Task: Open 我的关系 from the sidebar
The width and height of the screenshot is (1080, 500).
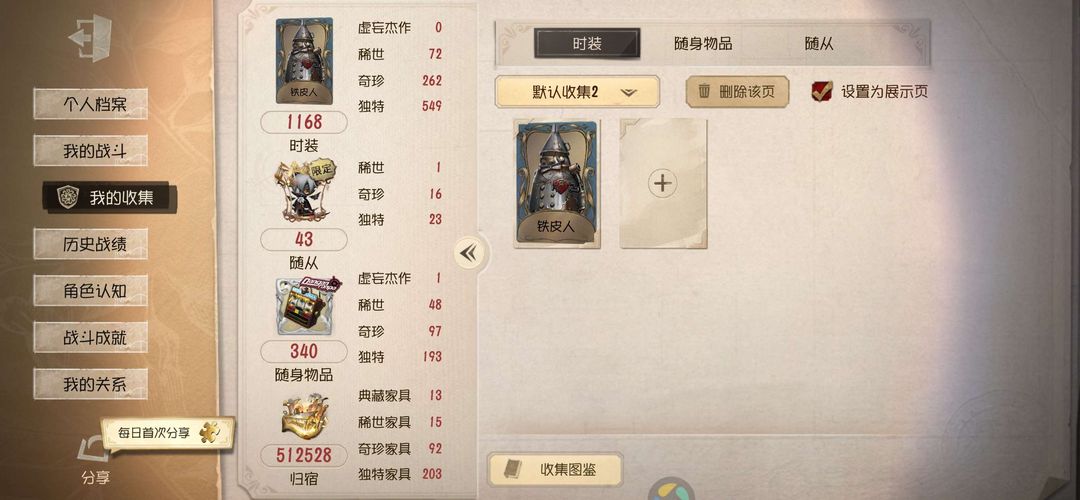Action: 91,384
